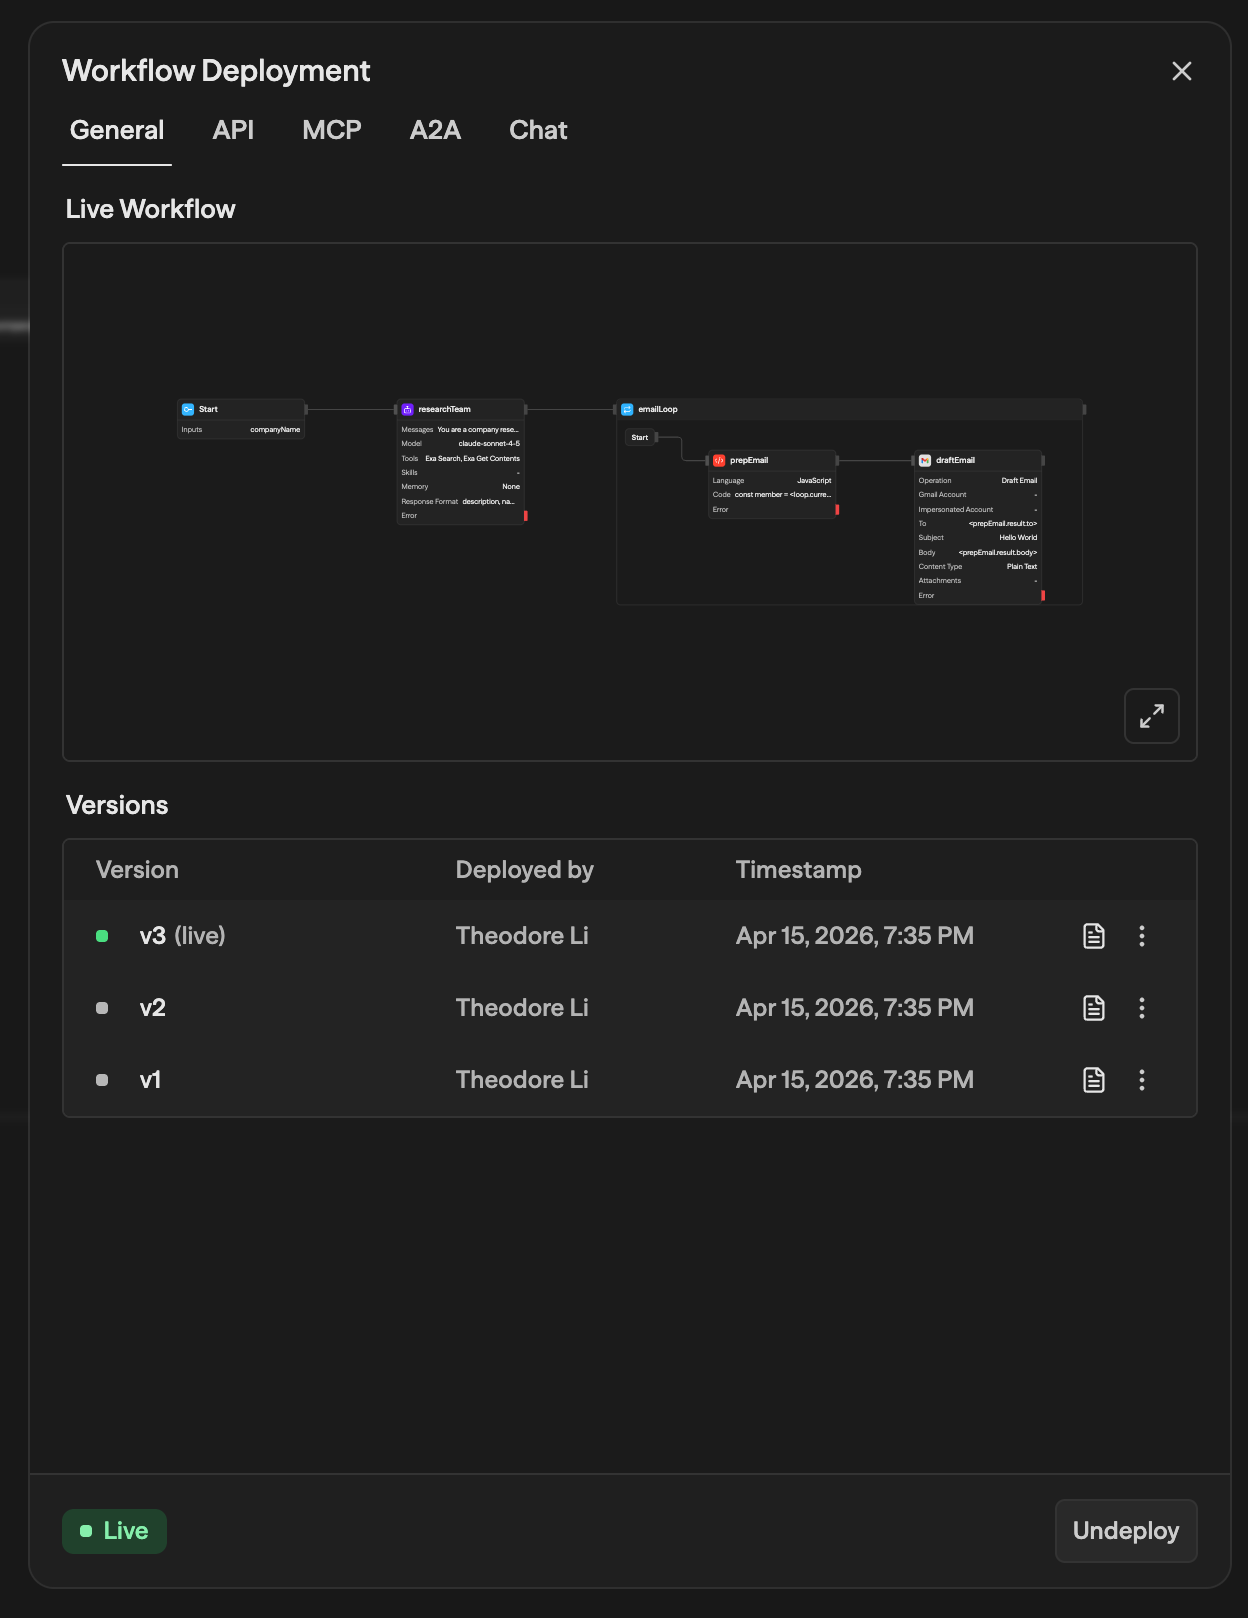The height and width of the screenshot is (1618, 1248).
Task: Click the Deployed by column header
Action: pyautogui.click(x=525, y=870)
